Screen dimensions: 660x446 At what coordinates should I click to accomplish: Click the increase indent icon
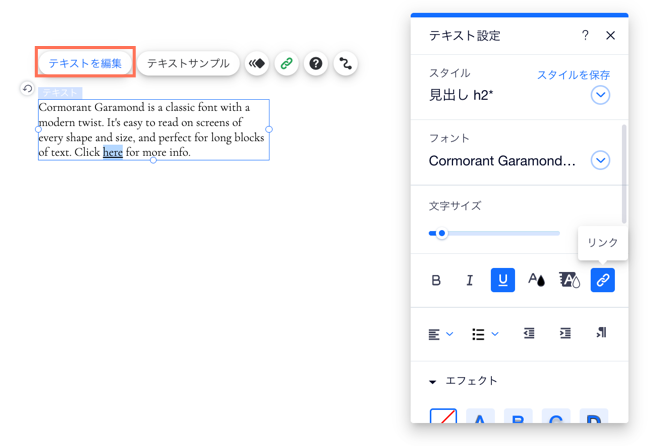pyautogui.click(x=565, y=333)
